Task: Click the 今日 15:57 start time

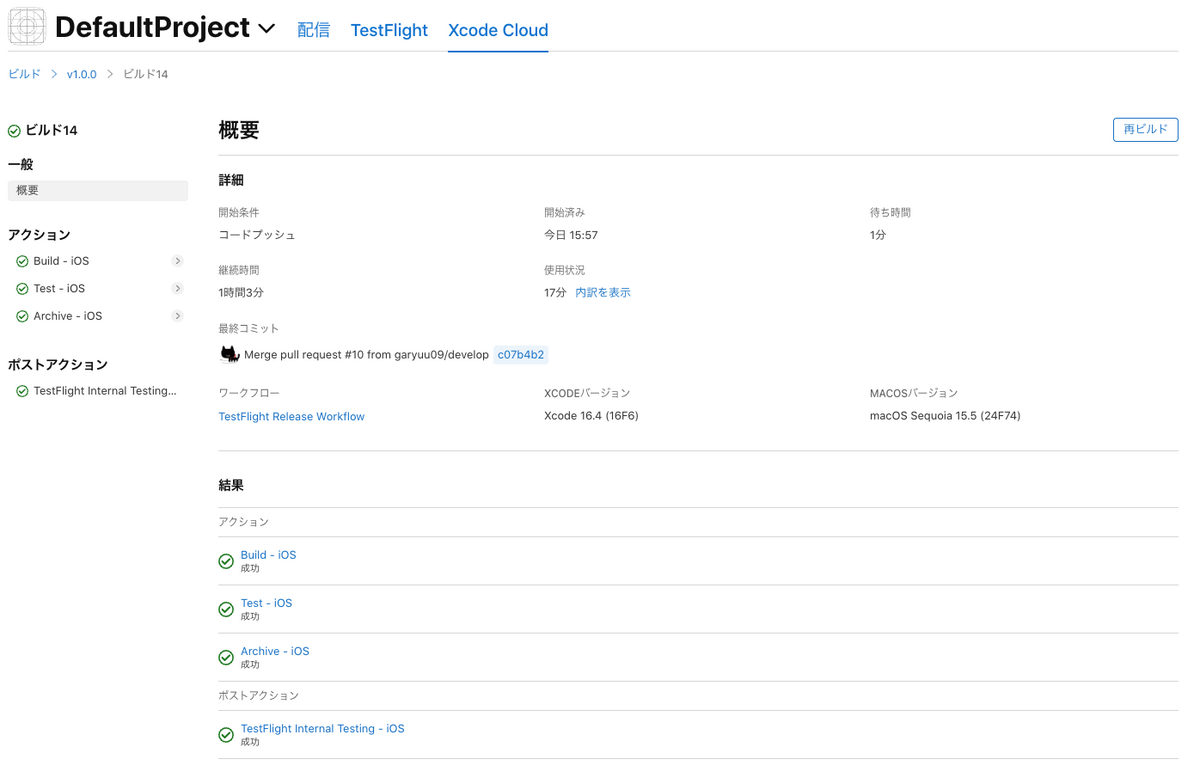Action: pos(571,235)
